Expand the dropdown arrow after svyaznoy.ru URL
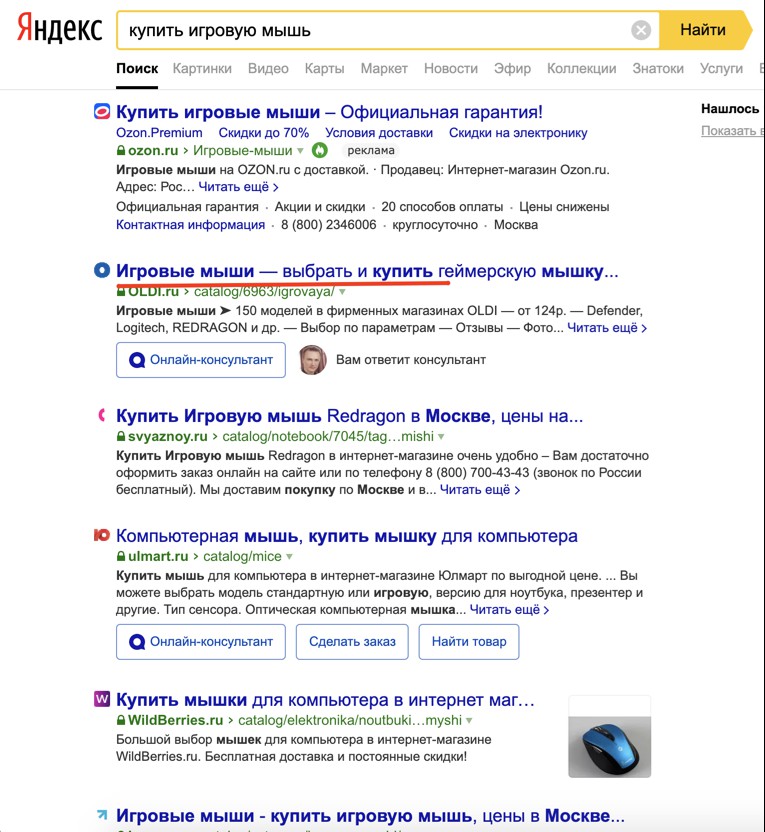Viewport: 765px width, 832px height. (x=441, y=437)
